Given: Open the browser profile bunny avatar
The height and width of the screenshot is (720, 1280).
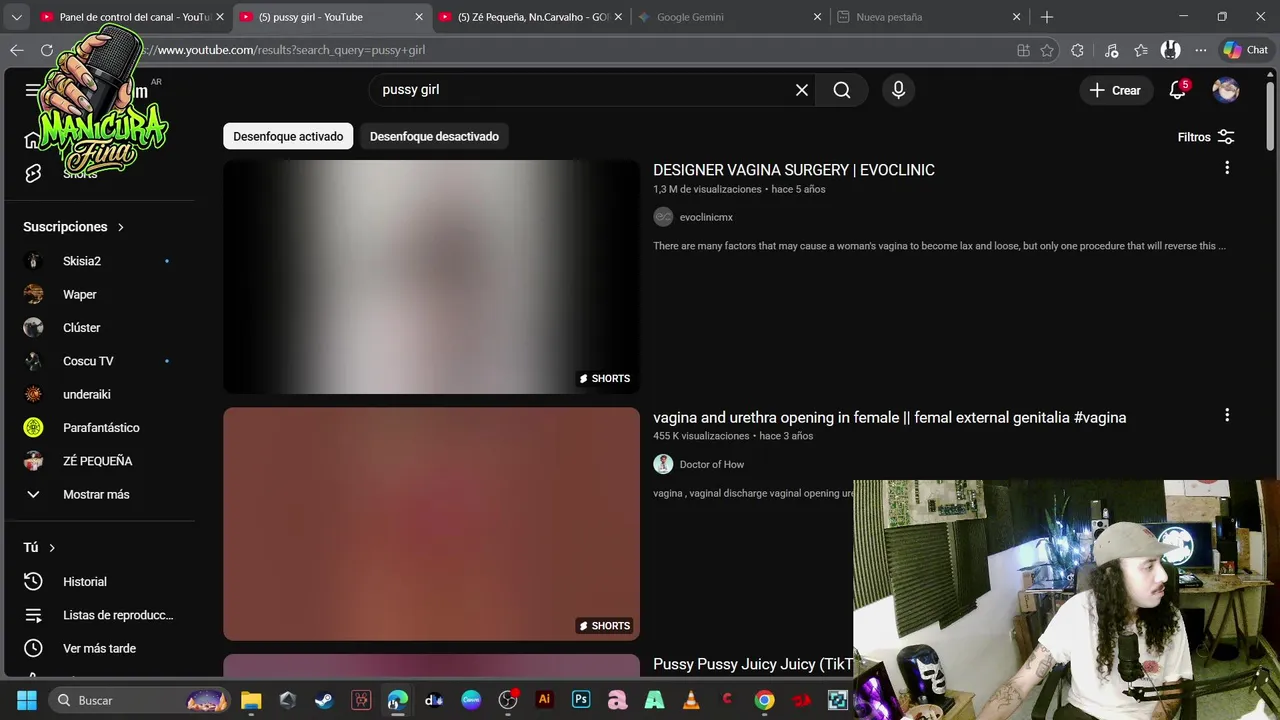Looking at the screenshot, I should click(1170, 50).
